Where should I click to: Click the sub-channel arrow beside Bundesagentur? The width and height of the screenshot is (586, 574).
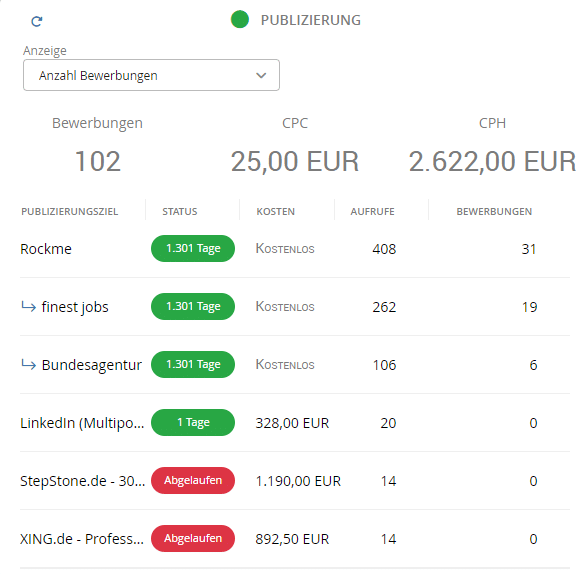[x=28, y=364]
